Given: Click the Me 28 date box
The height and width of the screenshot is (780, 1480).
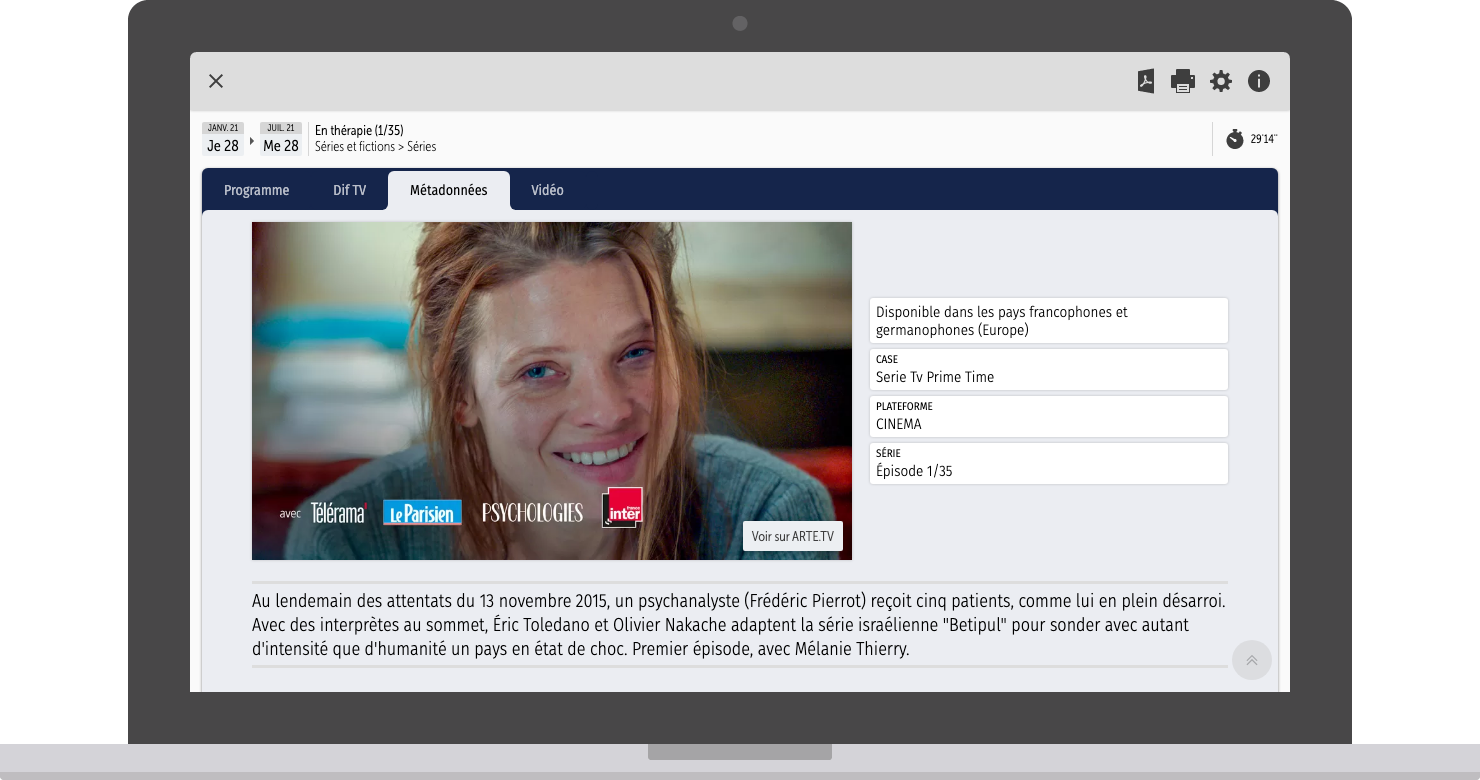Looking at the screenshot, I should click(x=281, y=139).
